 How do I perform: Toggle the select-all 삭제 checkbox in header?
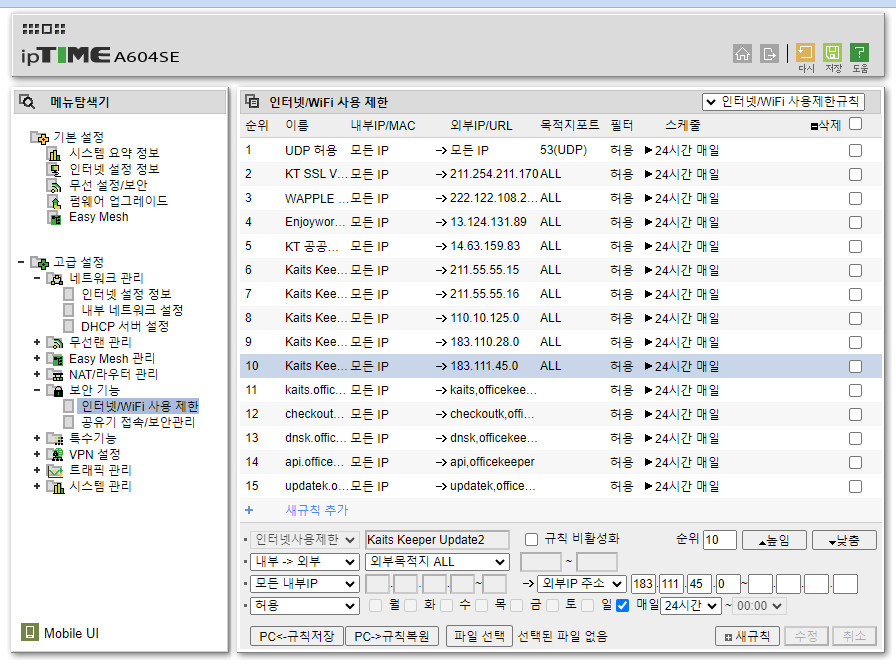(x=855, y=124)
